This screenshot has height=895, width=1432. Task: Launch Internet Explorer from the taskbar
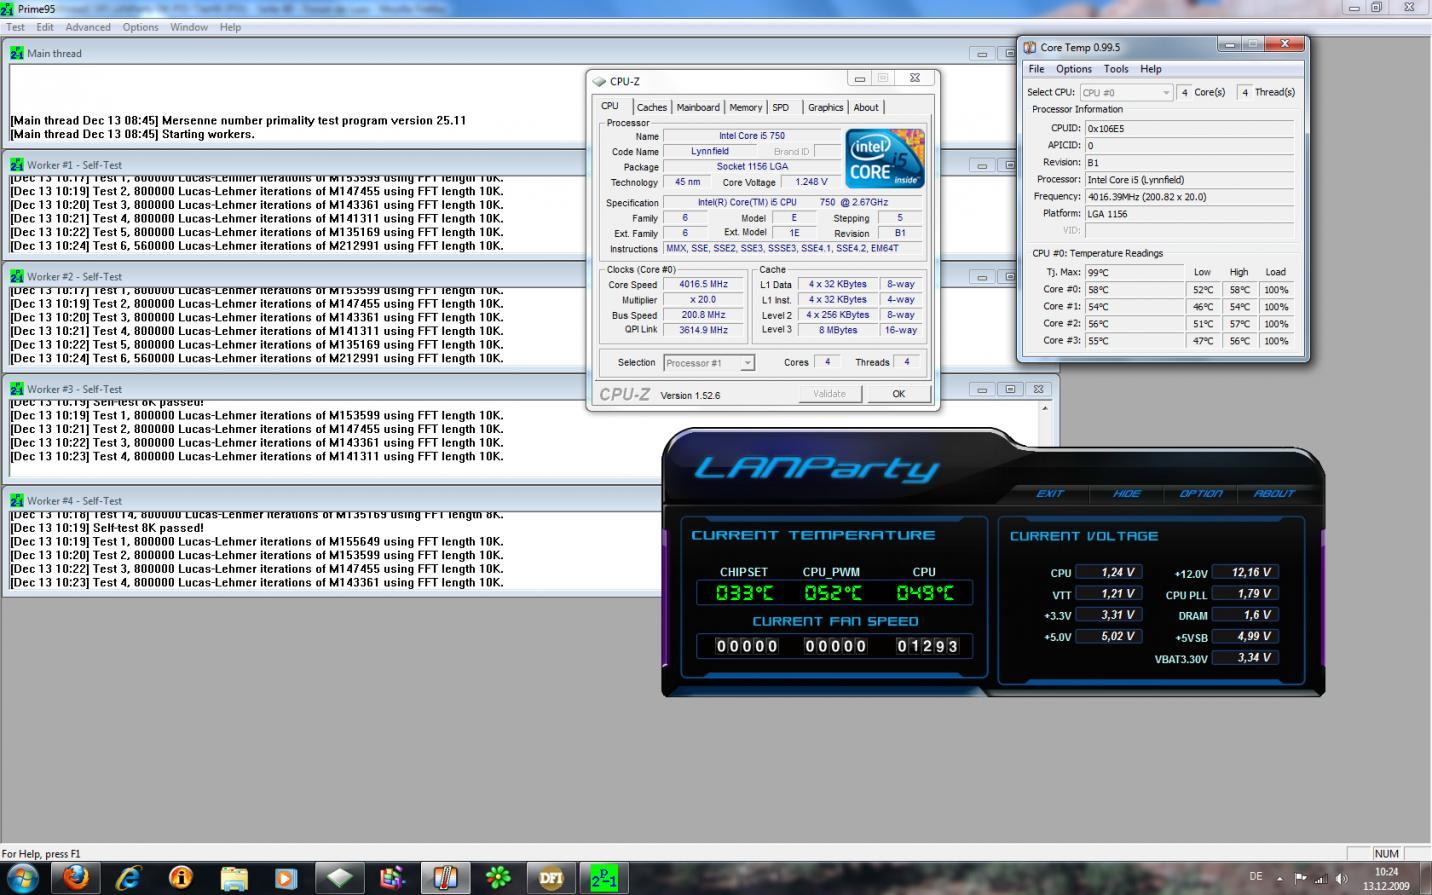click(x=129, y=878)
